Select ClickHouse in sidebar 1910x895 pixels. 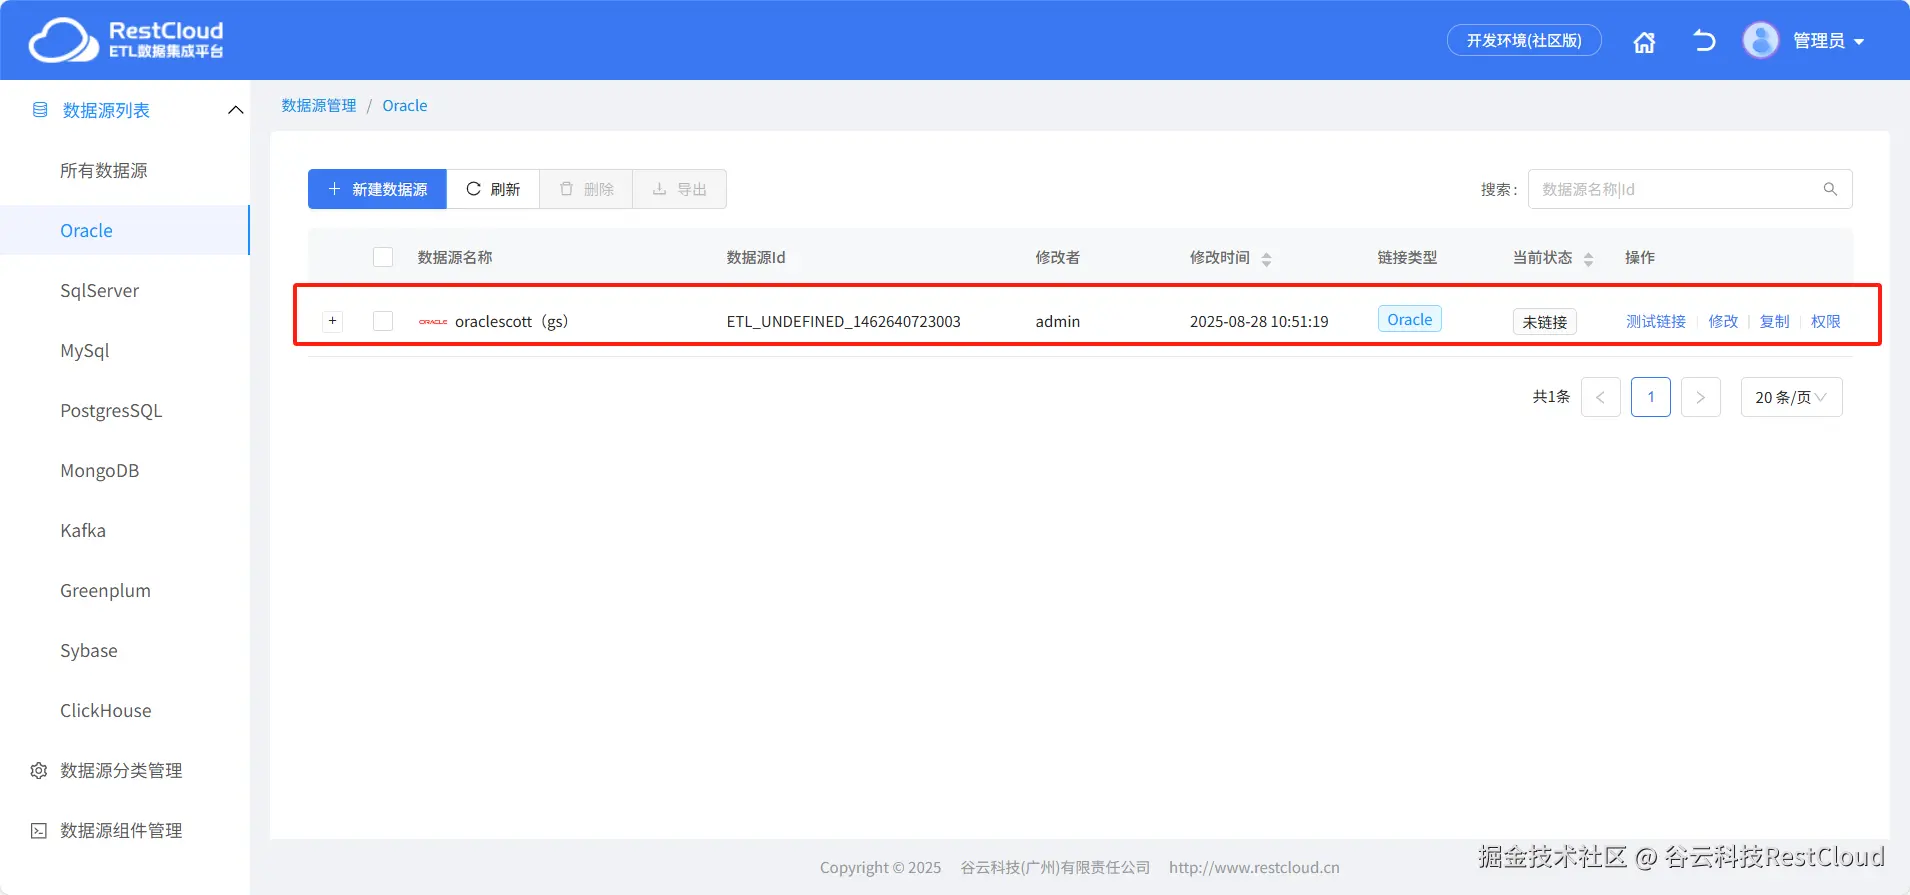pyautogui.click(x=106, y=711)
